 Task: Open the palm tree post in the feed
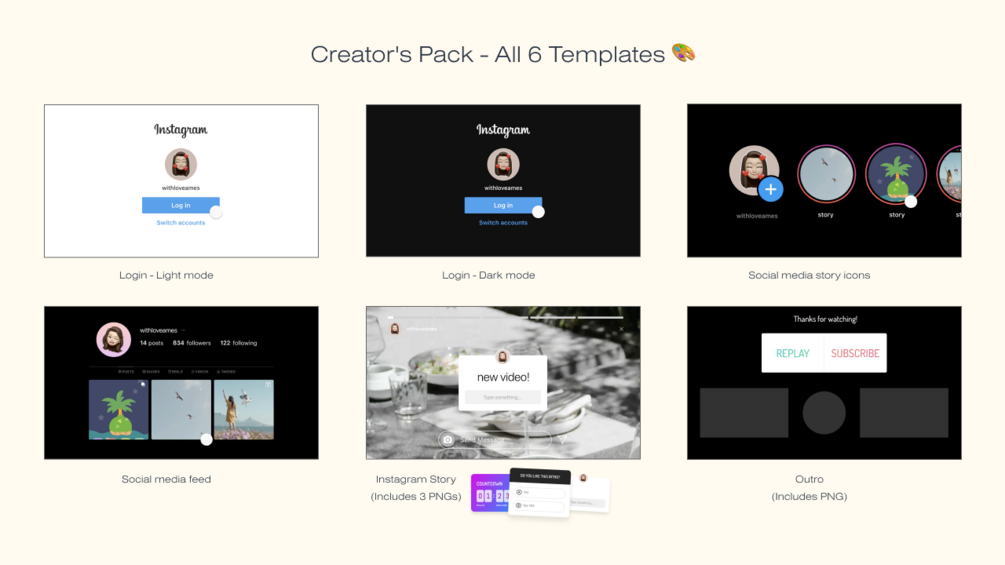[119, 409]
